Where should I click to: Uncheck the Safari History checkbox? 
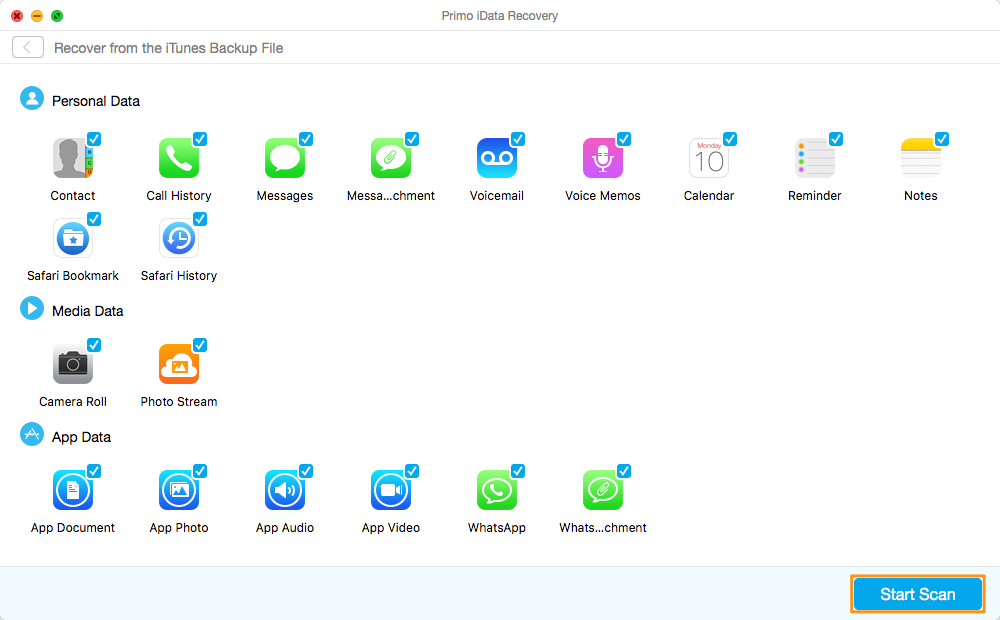pos(200,219)
